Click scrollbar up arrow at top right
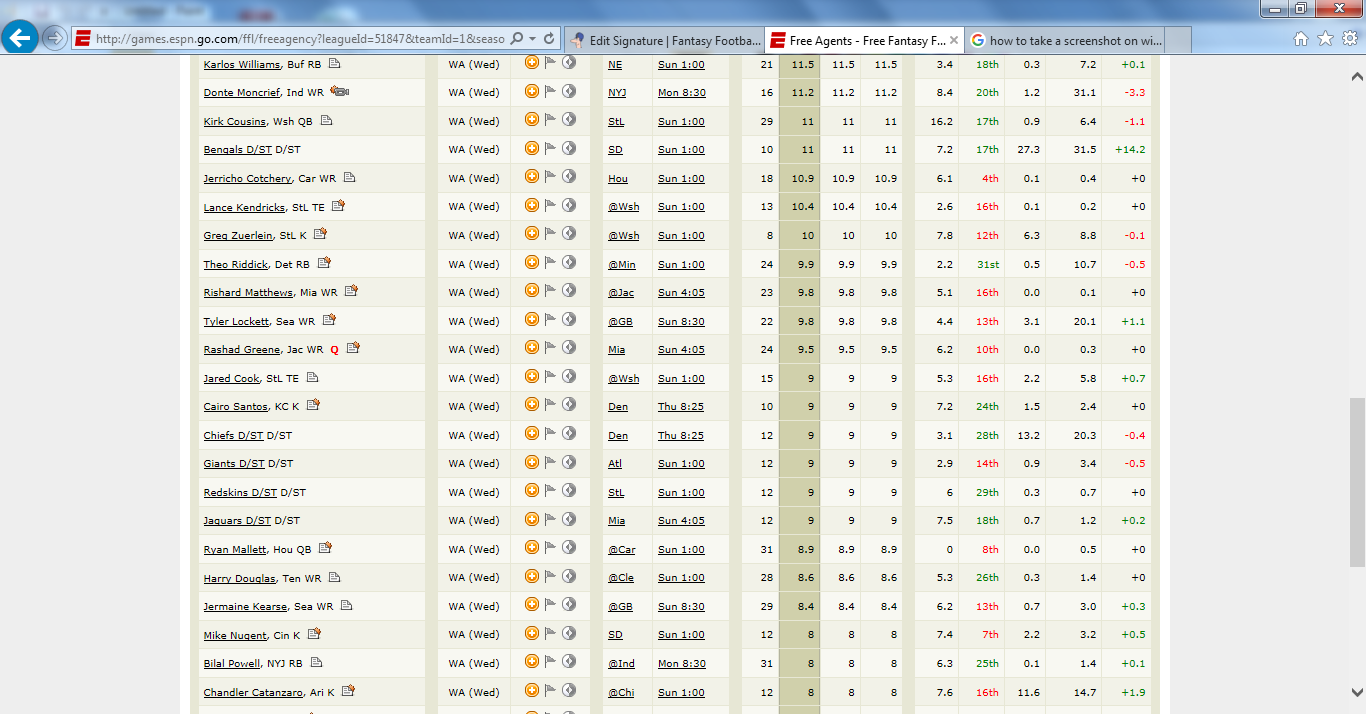This screenshot has width=1366, height=714. pos(1357,76)
